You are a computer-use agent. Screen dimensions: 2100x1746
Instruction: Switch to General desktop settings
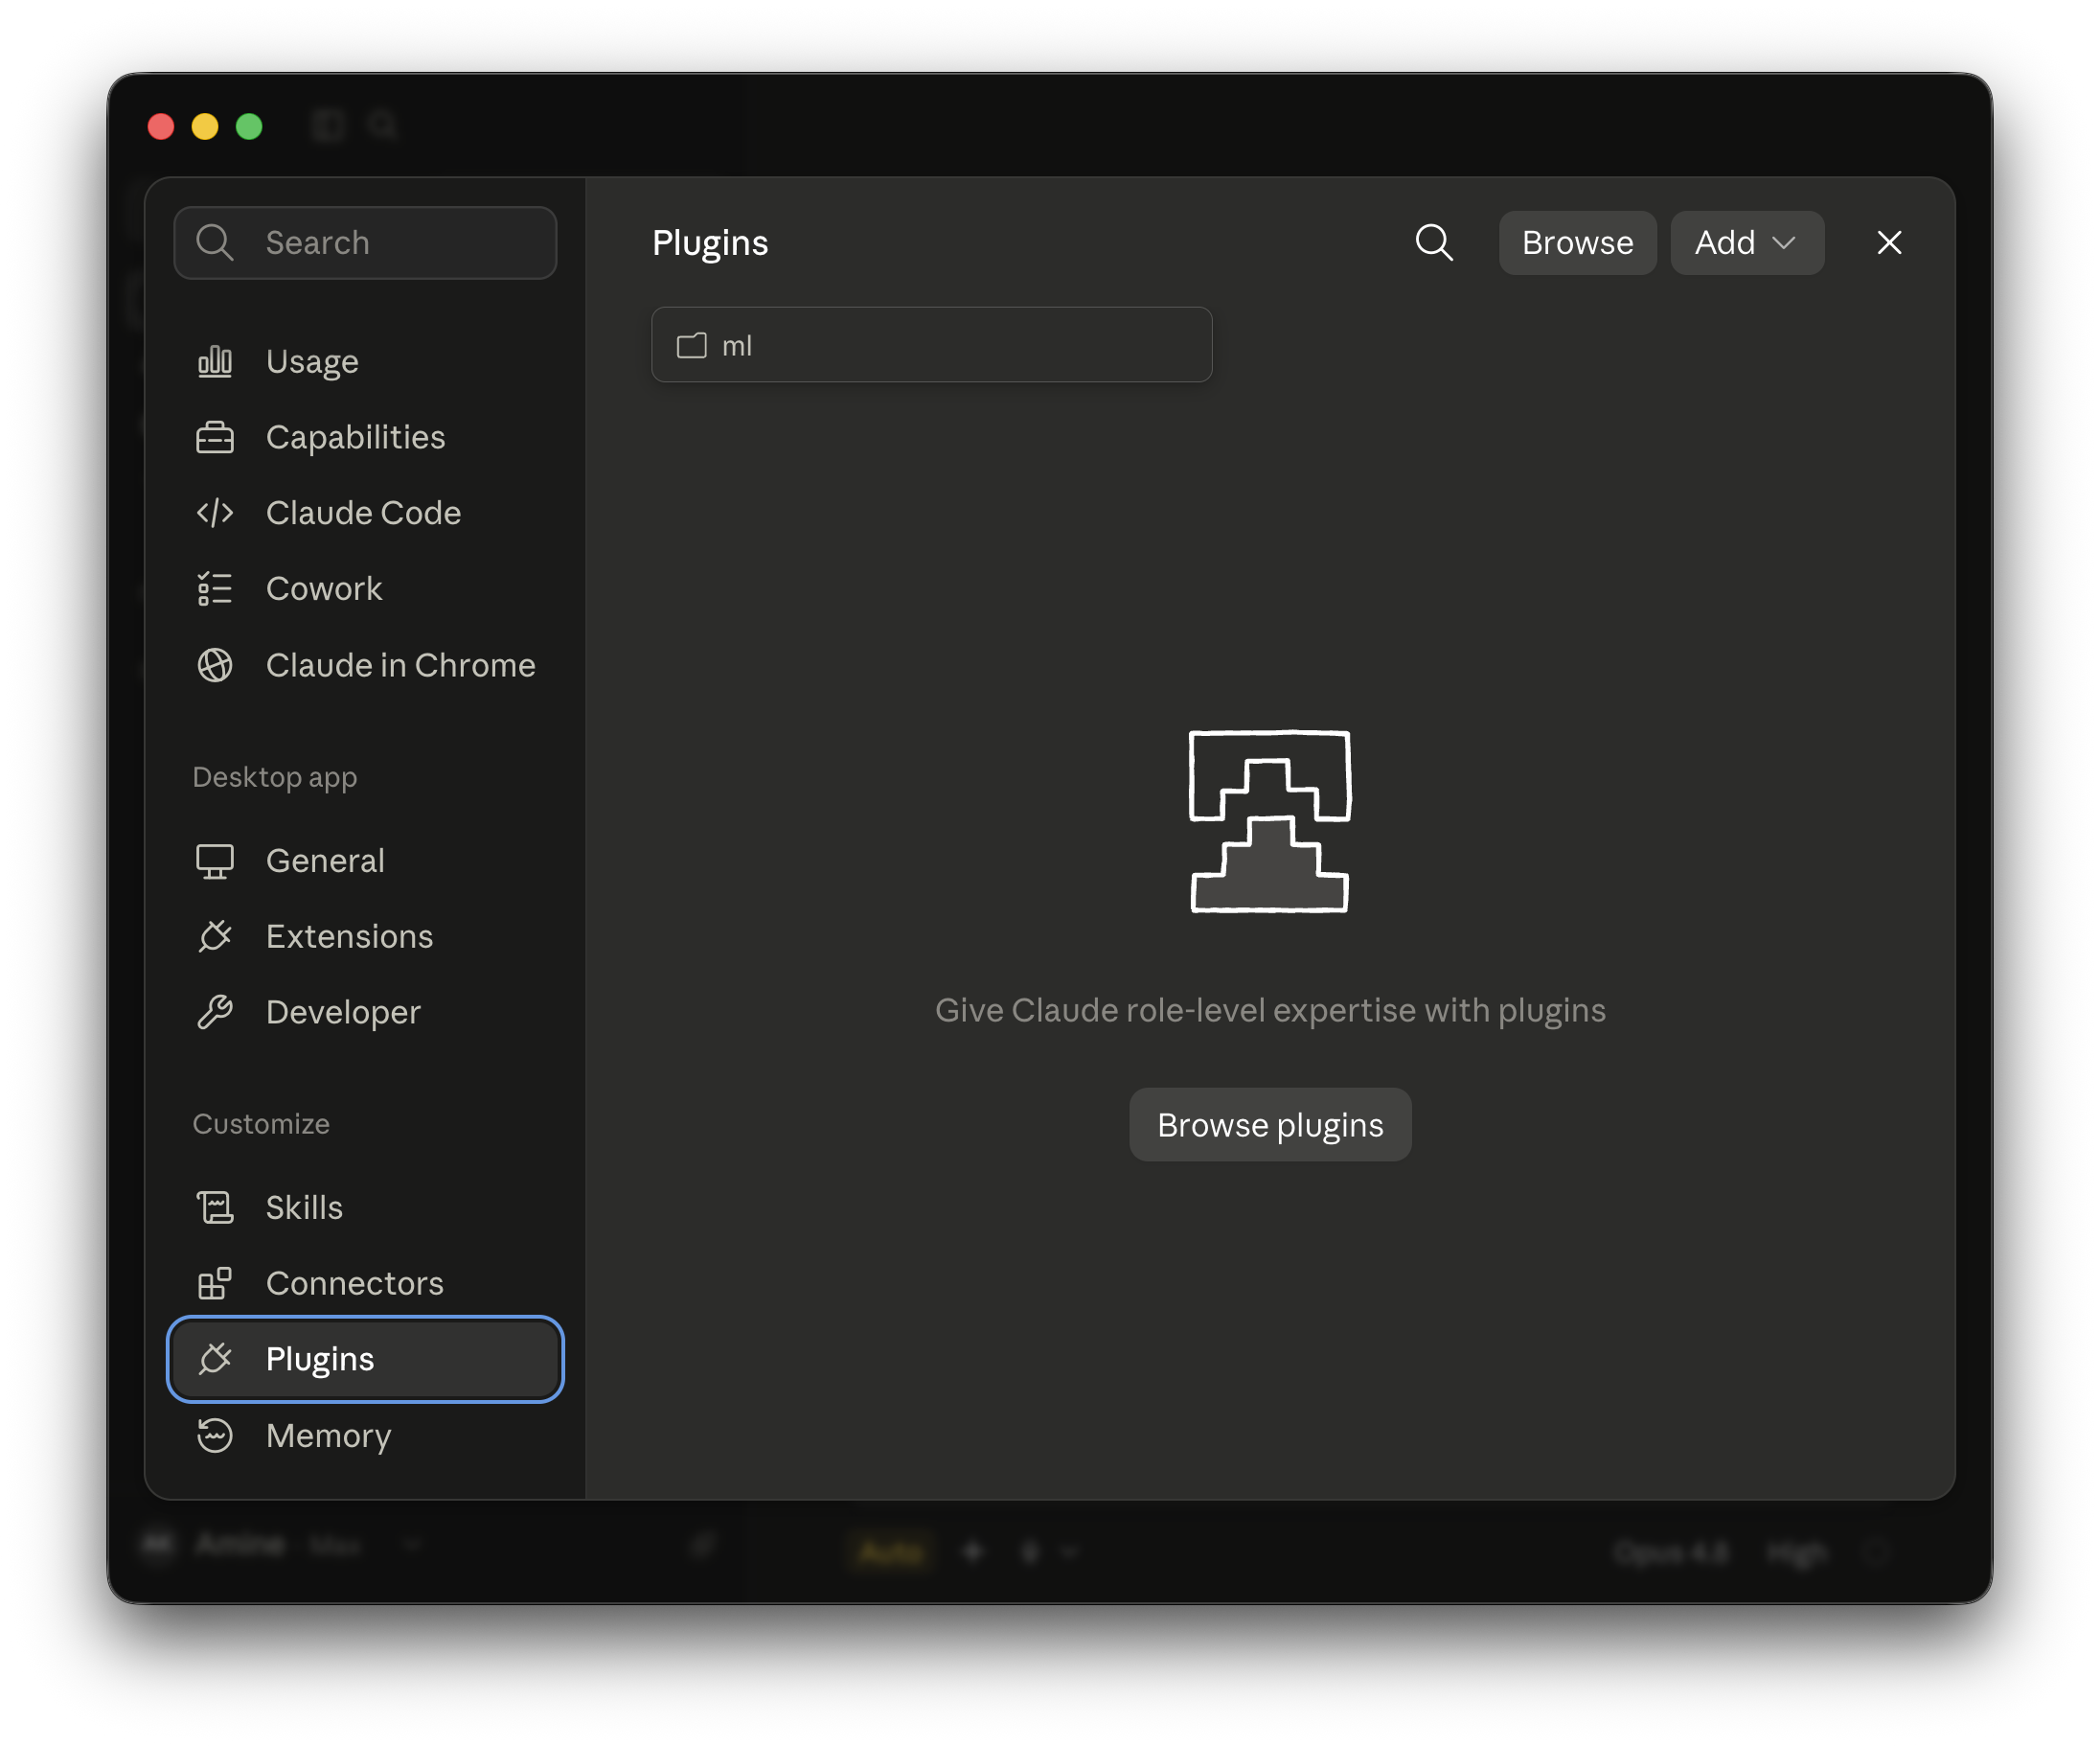(x=365, y=861)
